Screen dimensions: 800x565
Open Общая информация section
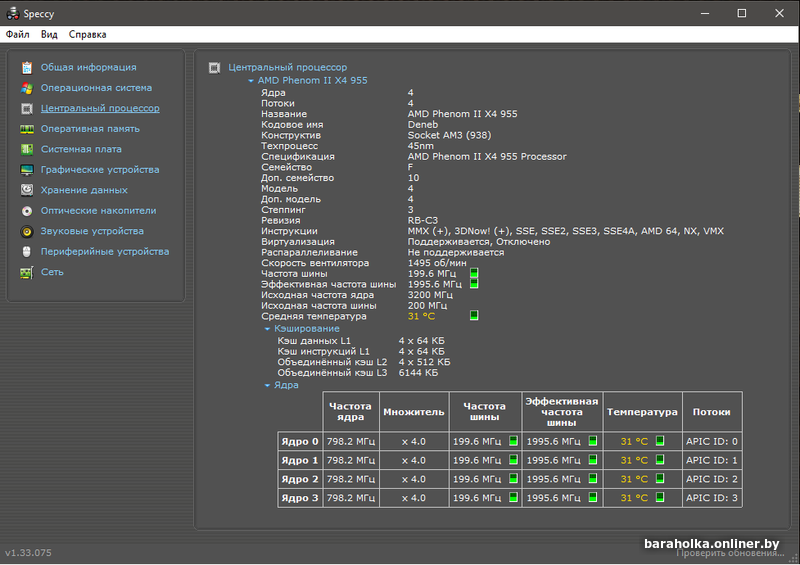pyautogui.click(x=88, y=67)
